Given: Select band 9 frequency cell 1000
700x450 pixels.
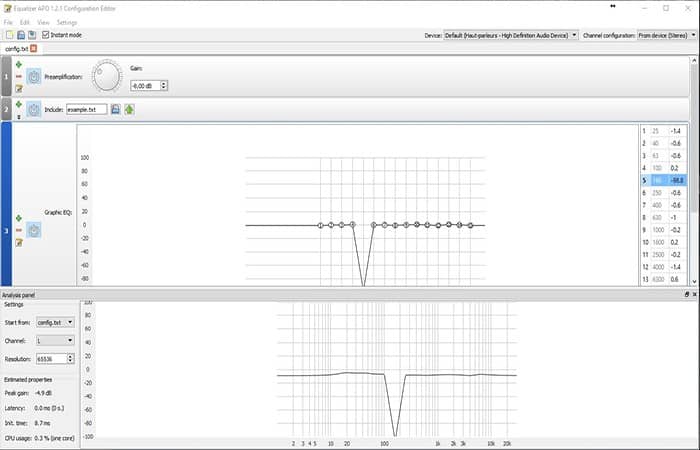Looking at the screenshot, I should pyautogui.click(x=659, y=230).
